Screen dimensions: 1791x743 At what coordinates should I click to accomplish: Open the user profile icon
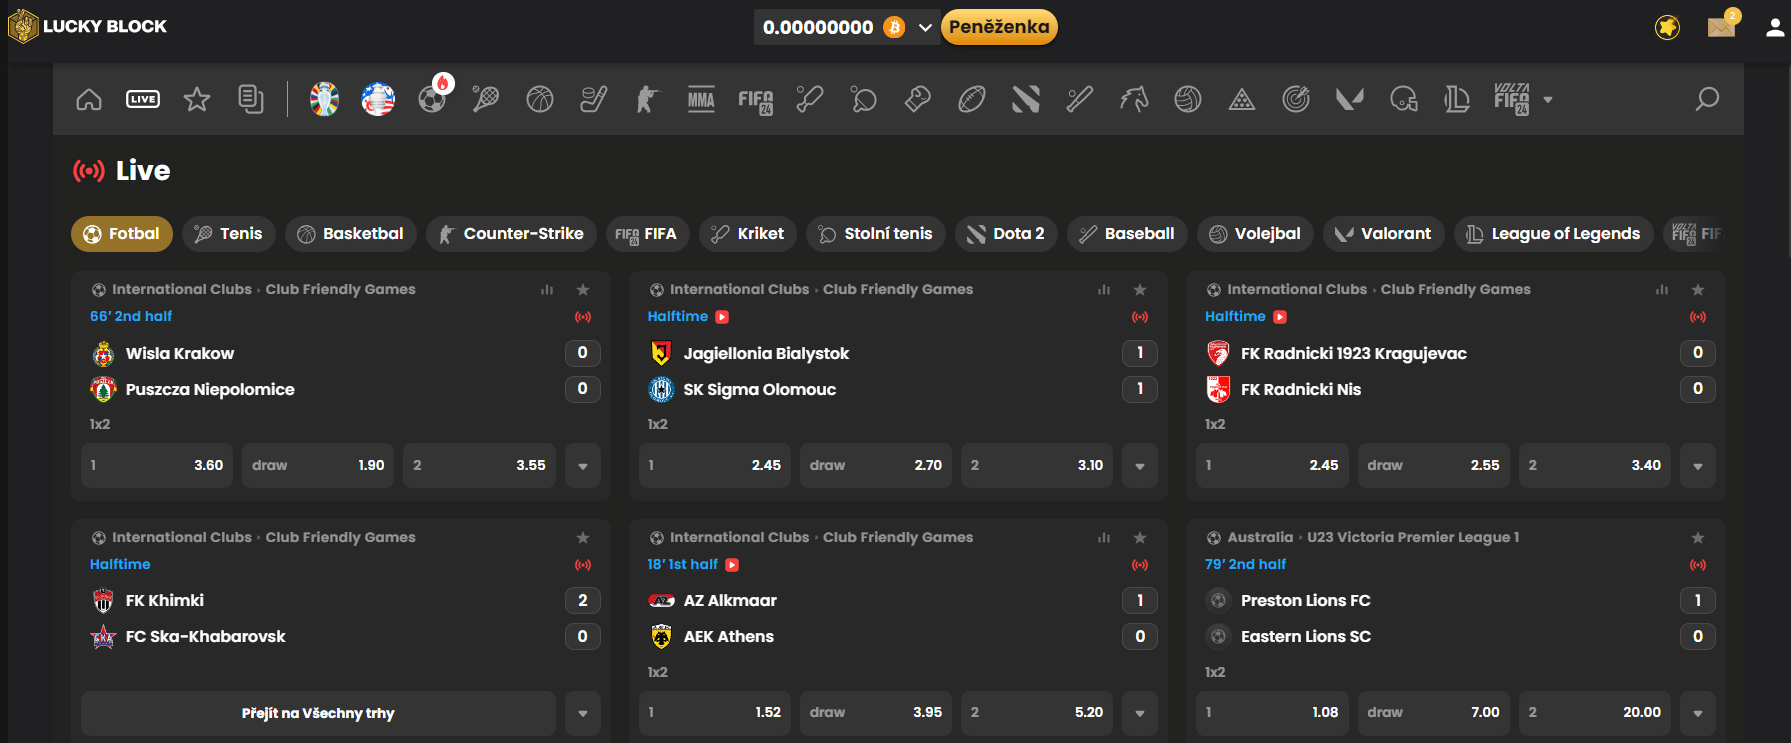click(1775, 27)
